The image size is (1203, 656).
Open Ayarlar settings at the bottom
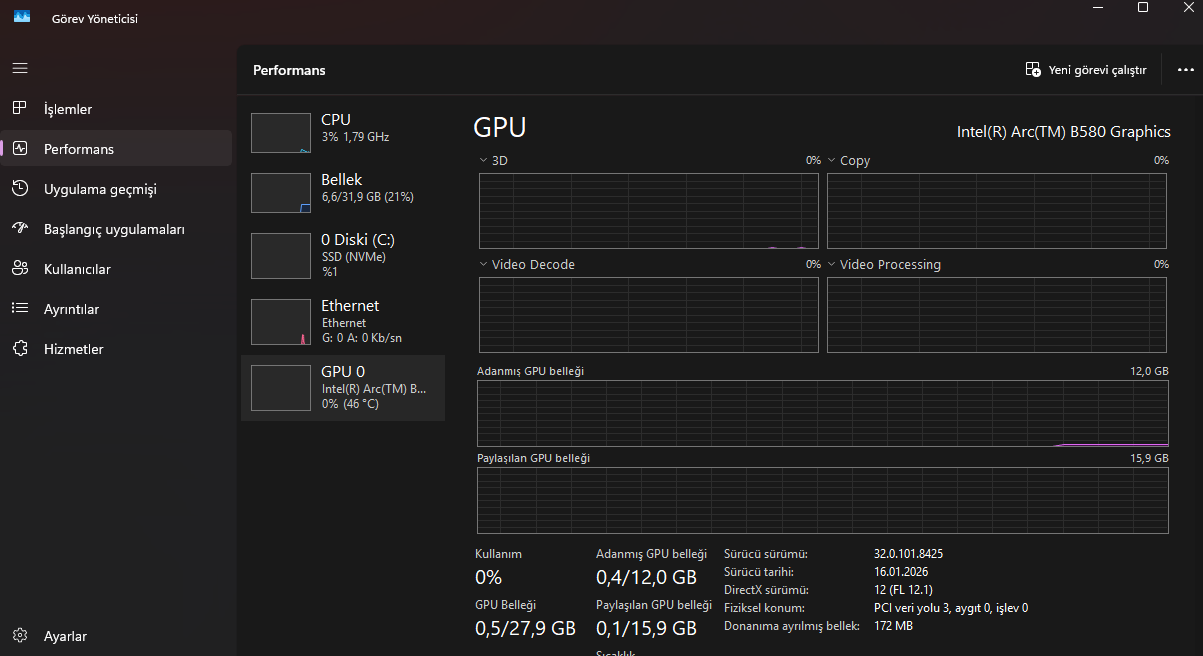pos(116,636)
